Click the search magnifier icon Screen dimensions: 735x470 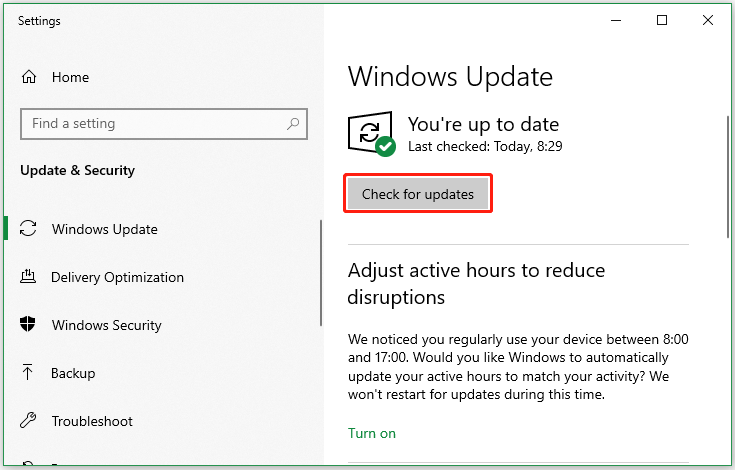click(293, 124)
